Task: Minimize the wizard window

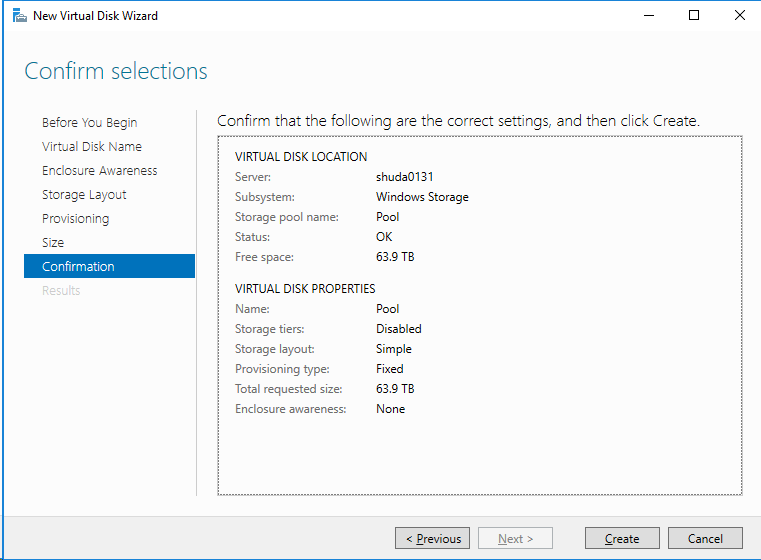Action: click(x=649, y=16)
